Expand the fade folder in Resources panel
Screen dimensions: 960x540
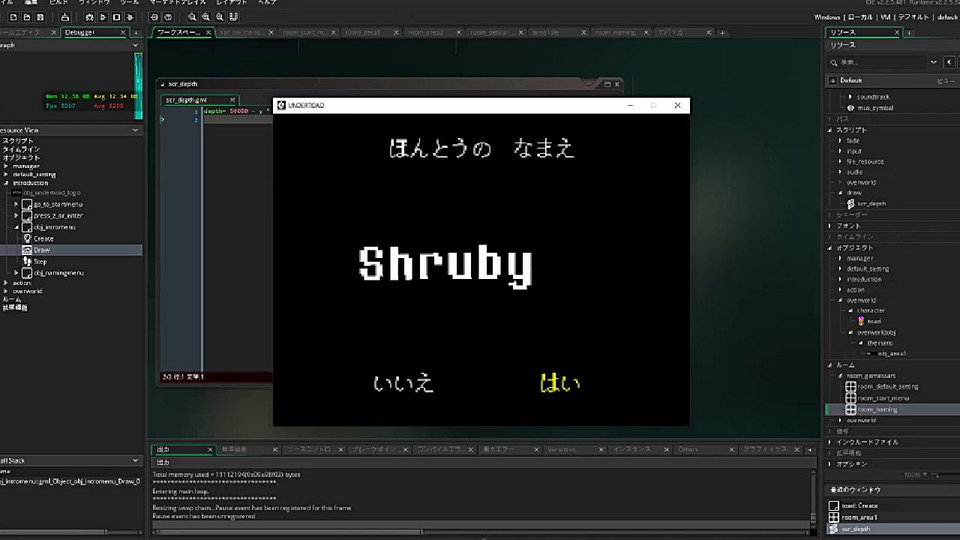841,141
